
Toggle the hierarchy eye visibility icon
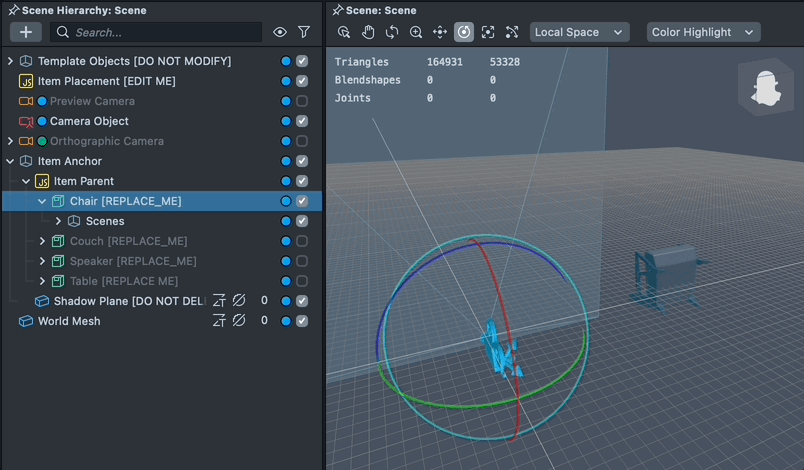(280, 32)
